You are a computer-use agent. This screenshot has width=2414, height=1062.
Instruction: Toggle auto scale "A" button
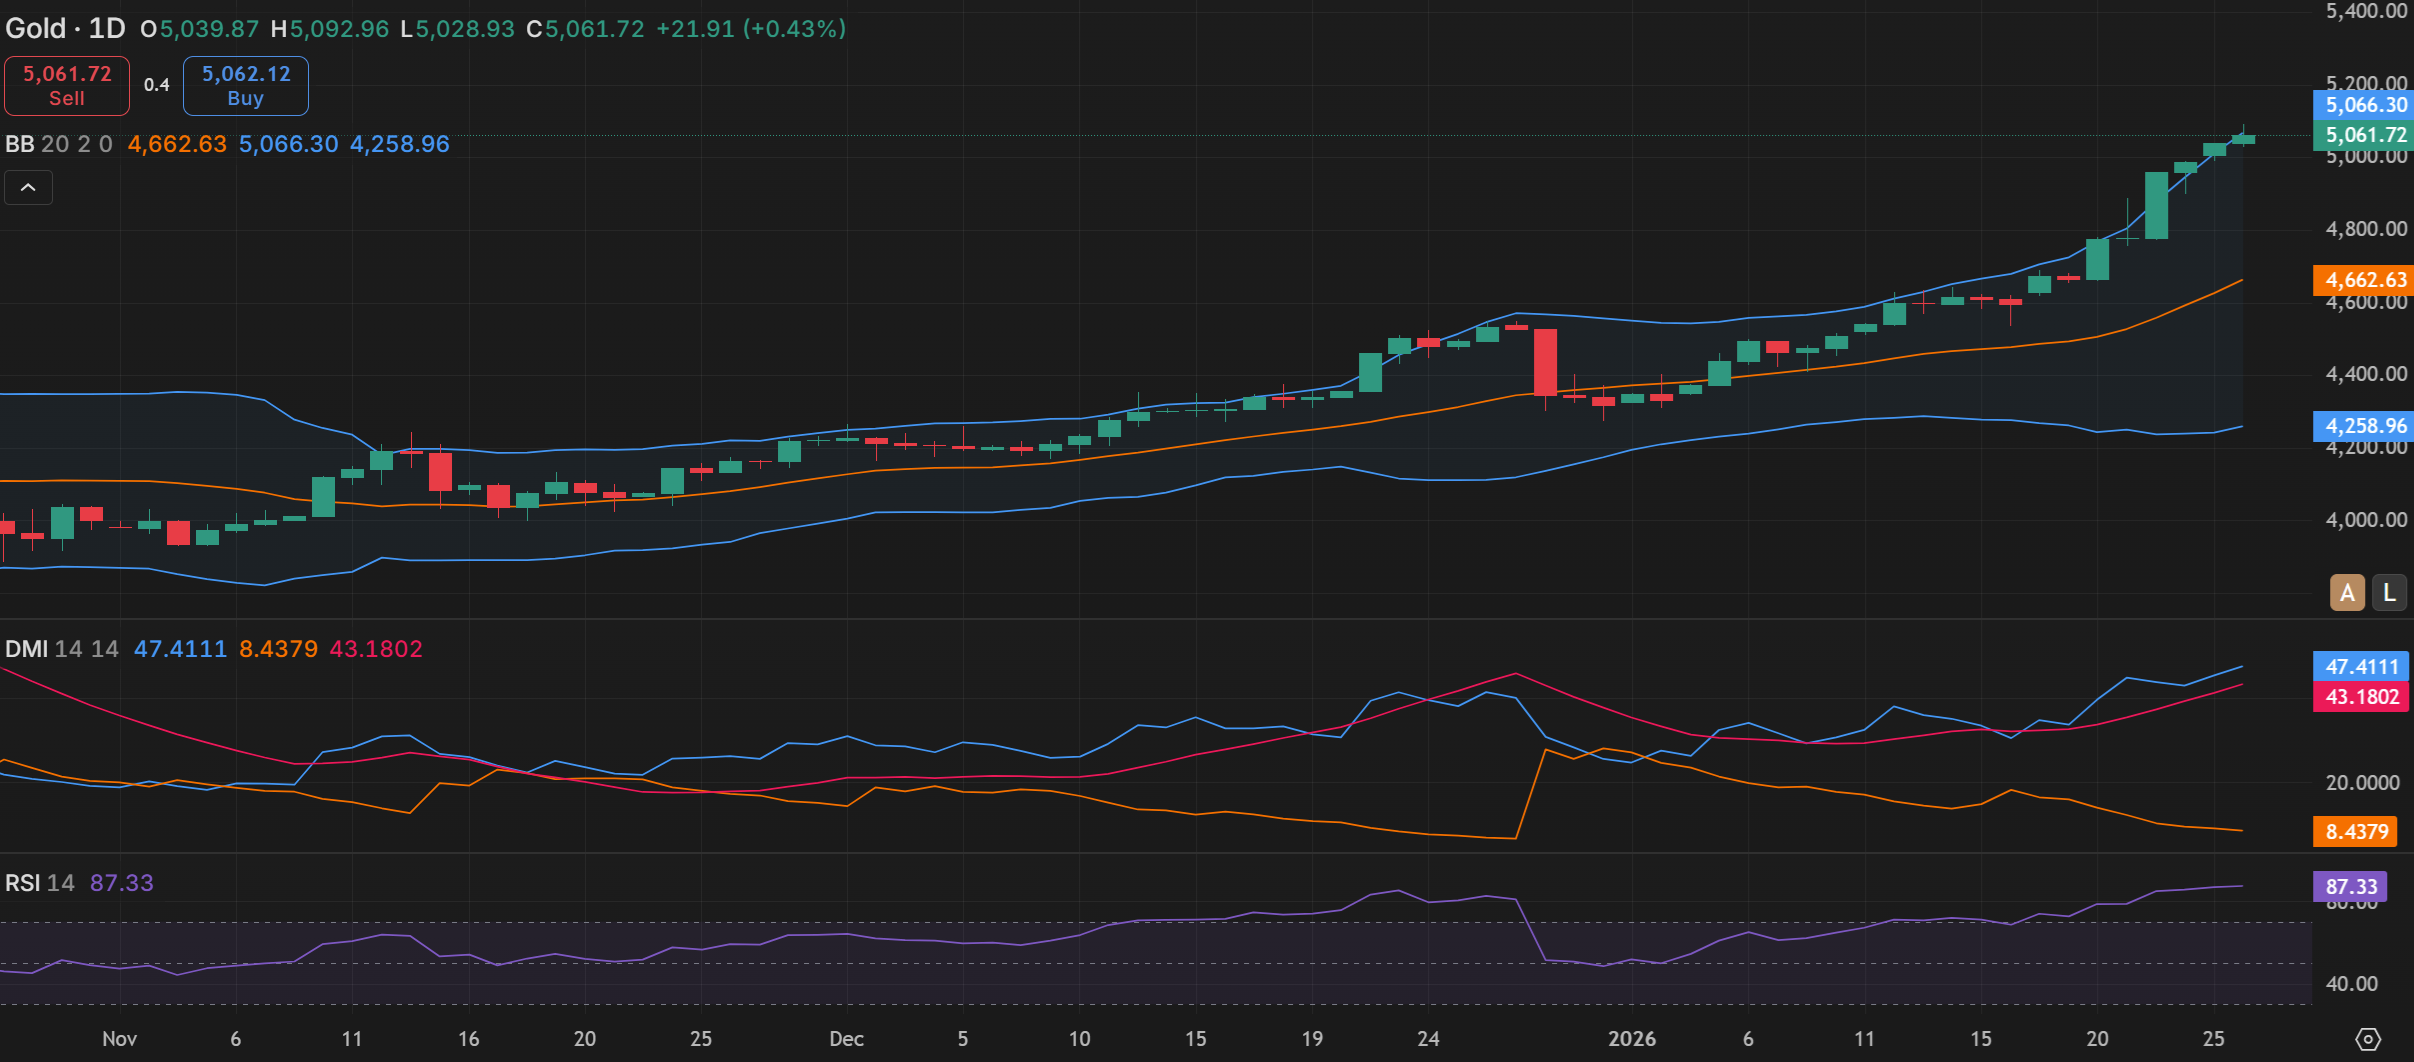tap(2347, 593)
